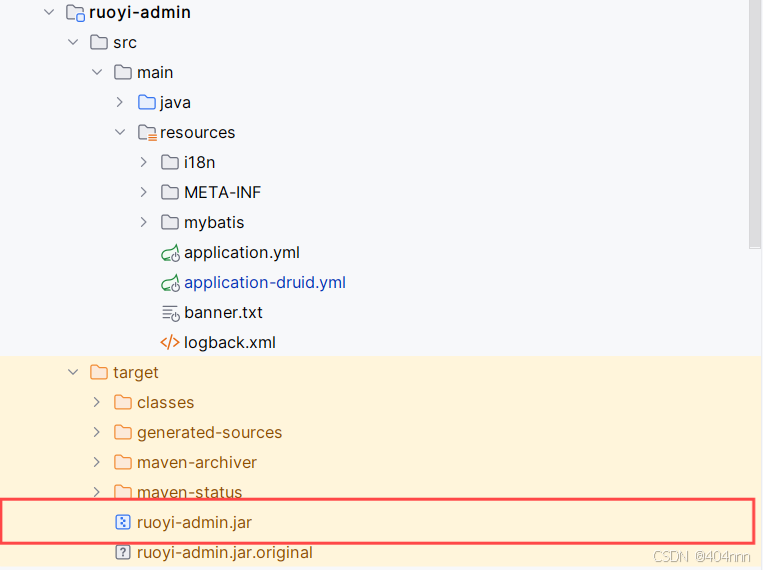
Task: Click the i18n folder icon
Action: point(170,162)
